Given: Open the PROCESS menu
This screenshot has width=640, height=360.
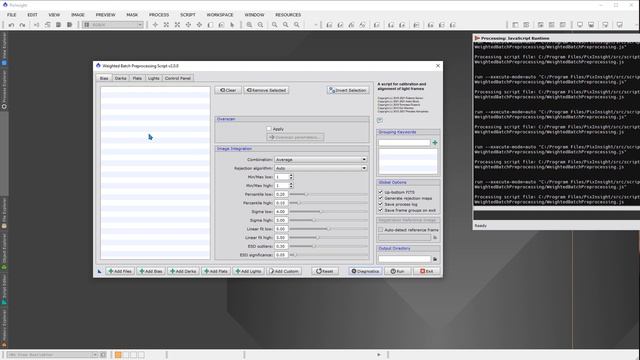Looking at the screenshot, I should click(x=159, y=15).
